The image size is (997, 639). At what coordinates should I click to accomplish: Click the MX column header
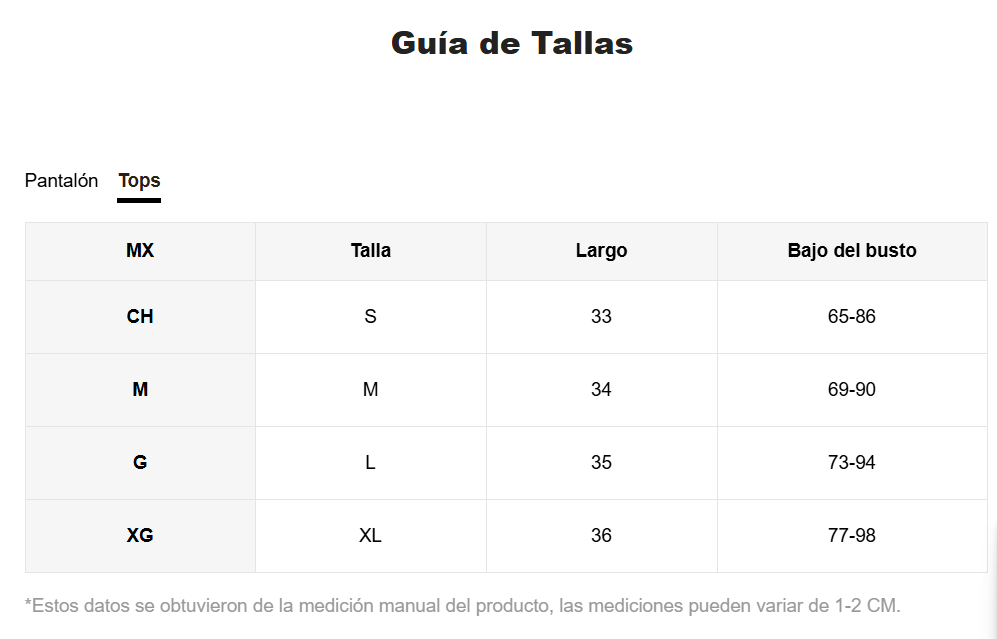(x=140, y=251)
